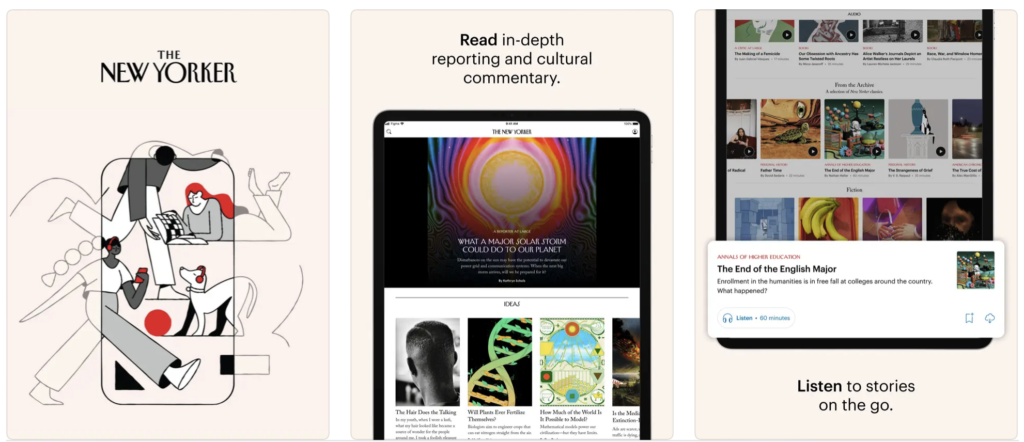Open Will Plants Ever Fertilize Themselves thumbnail
Screen dimensions: 1024x442
[500, 362]
